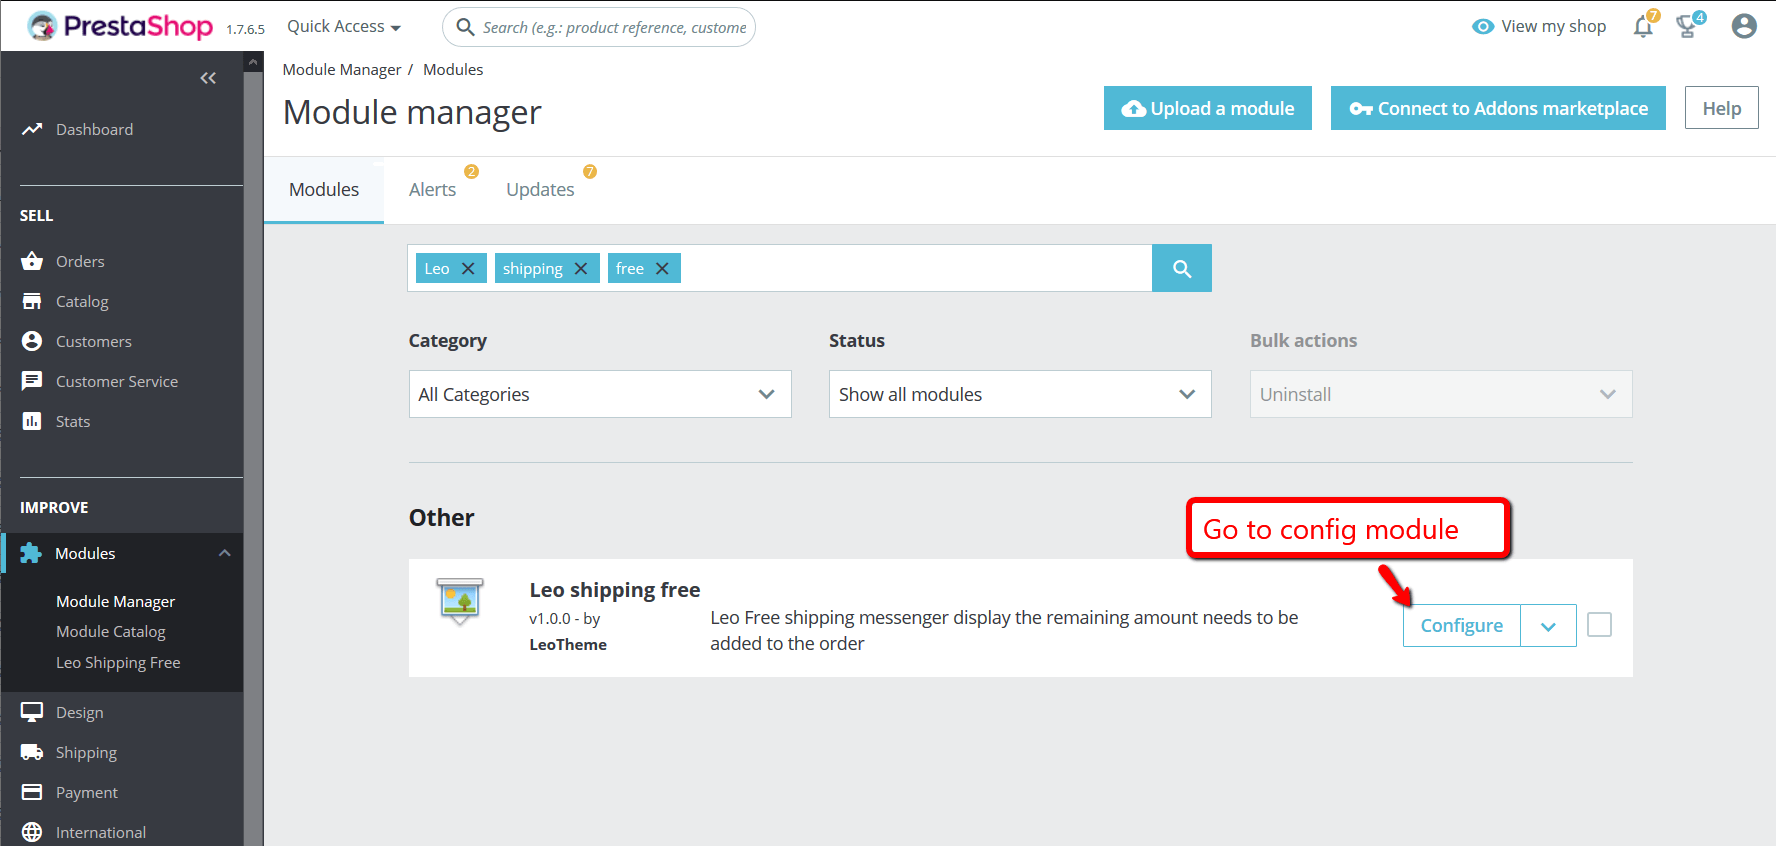Open Module Catalog in the sidebar
The height and width of the screenshot is (846, 1776).
point(111,631)
